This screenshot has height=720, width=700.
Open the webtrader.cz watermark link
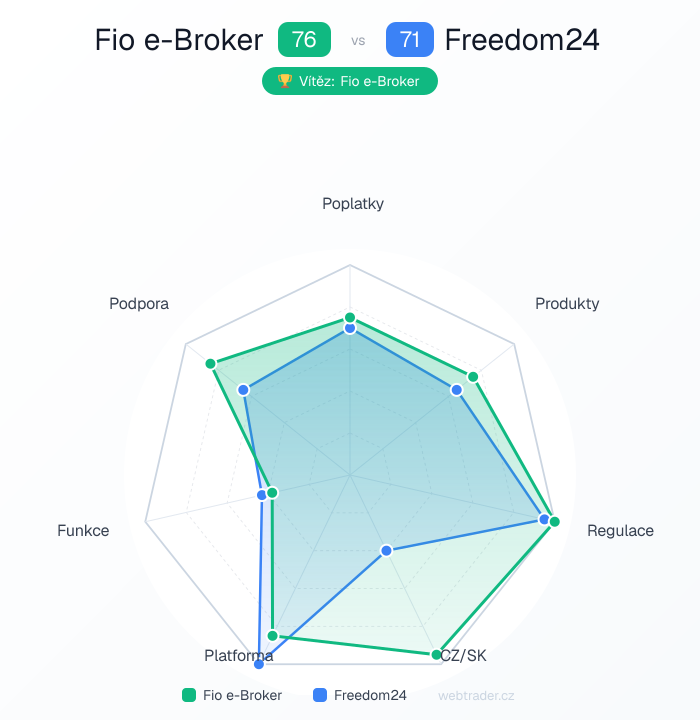click(476, 695)
